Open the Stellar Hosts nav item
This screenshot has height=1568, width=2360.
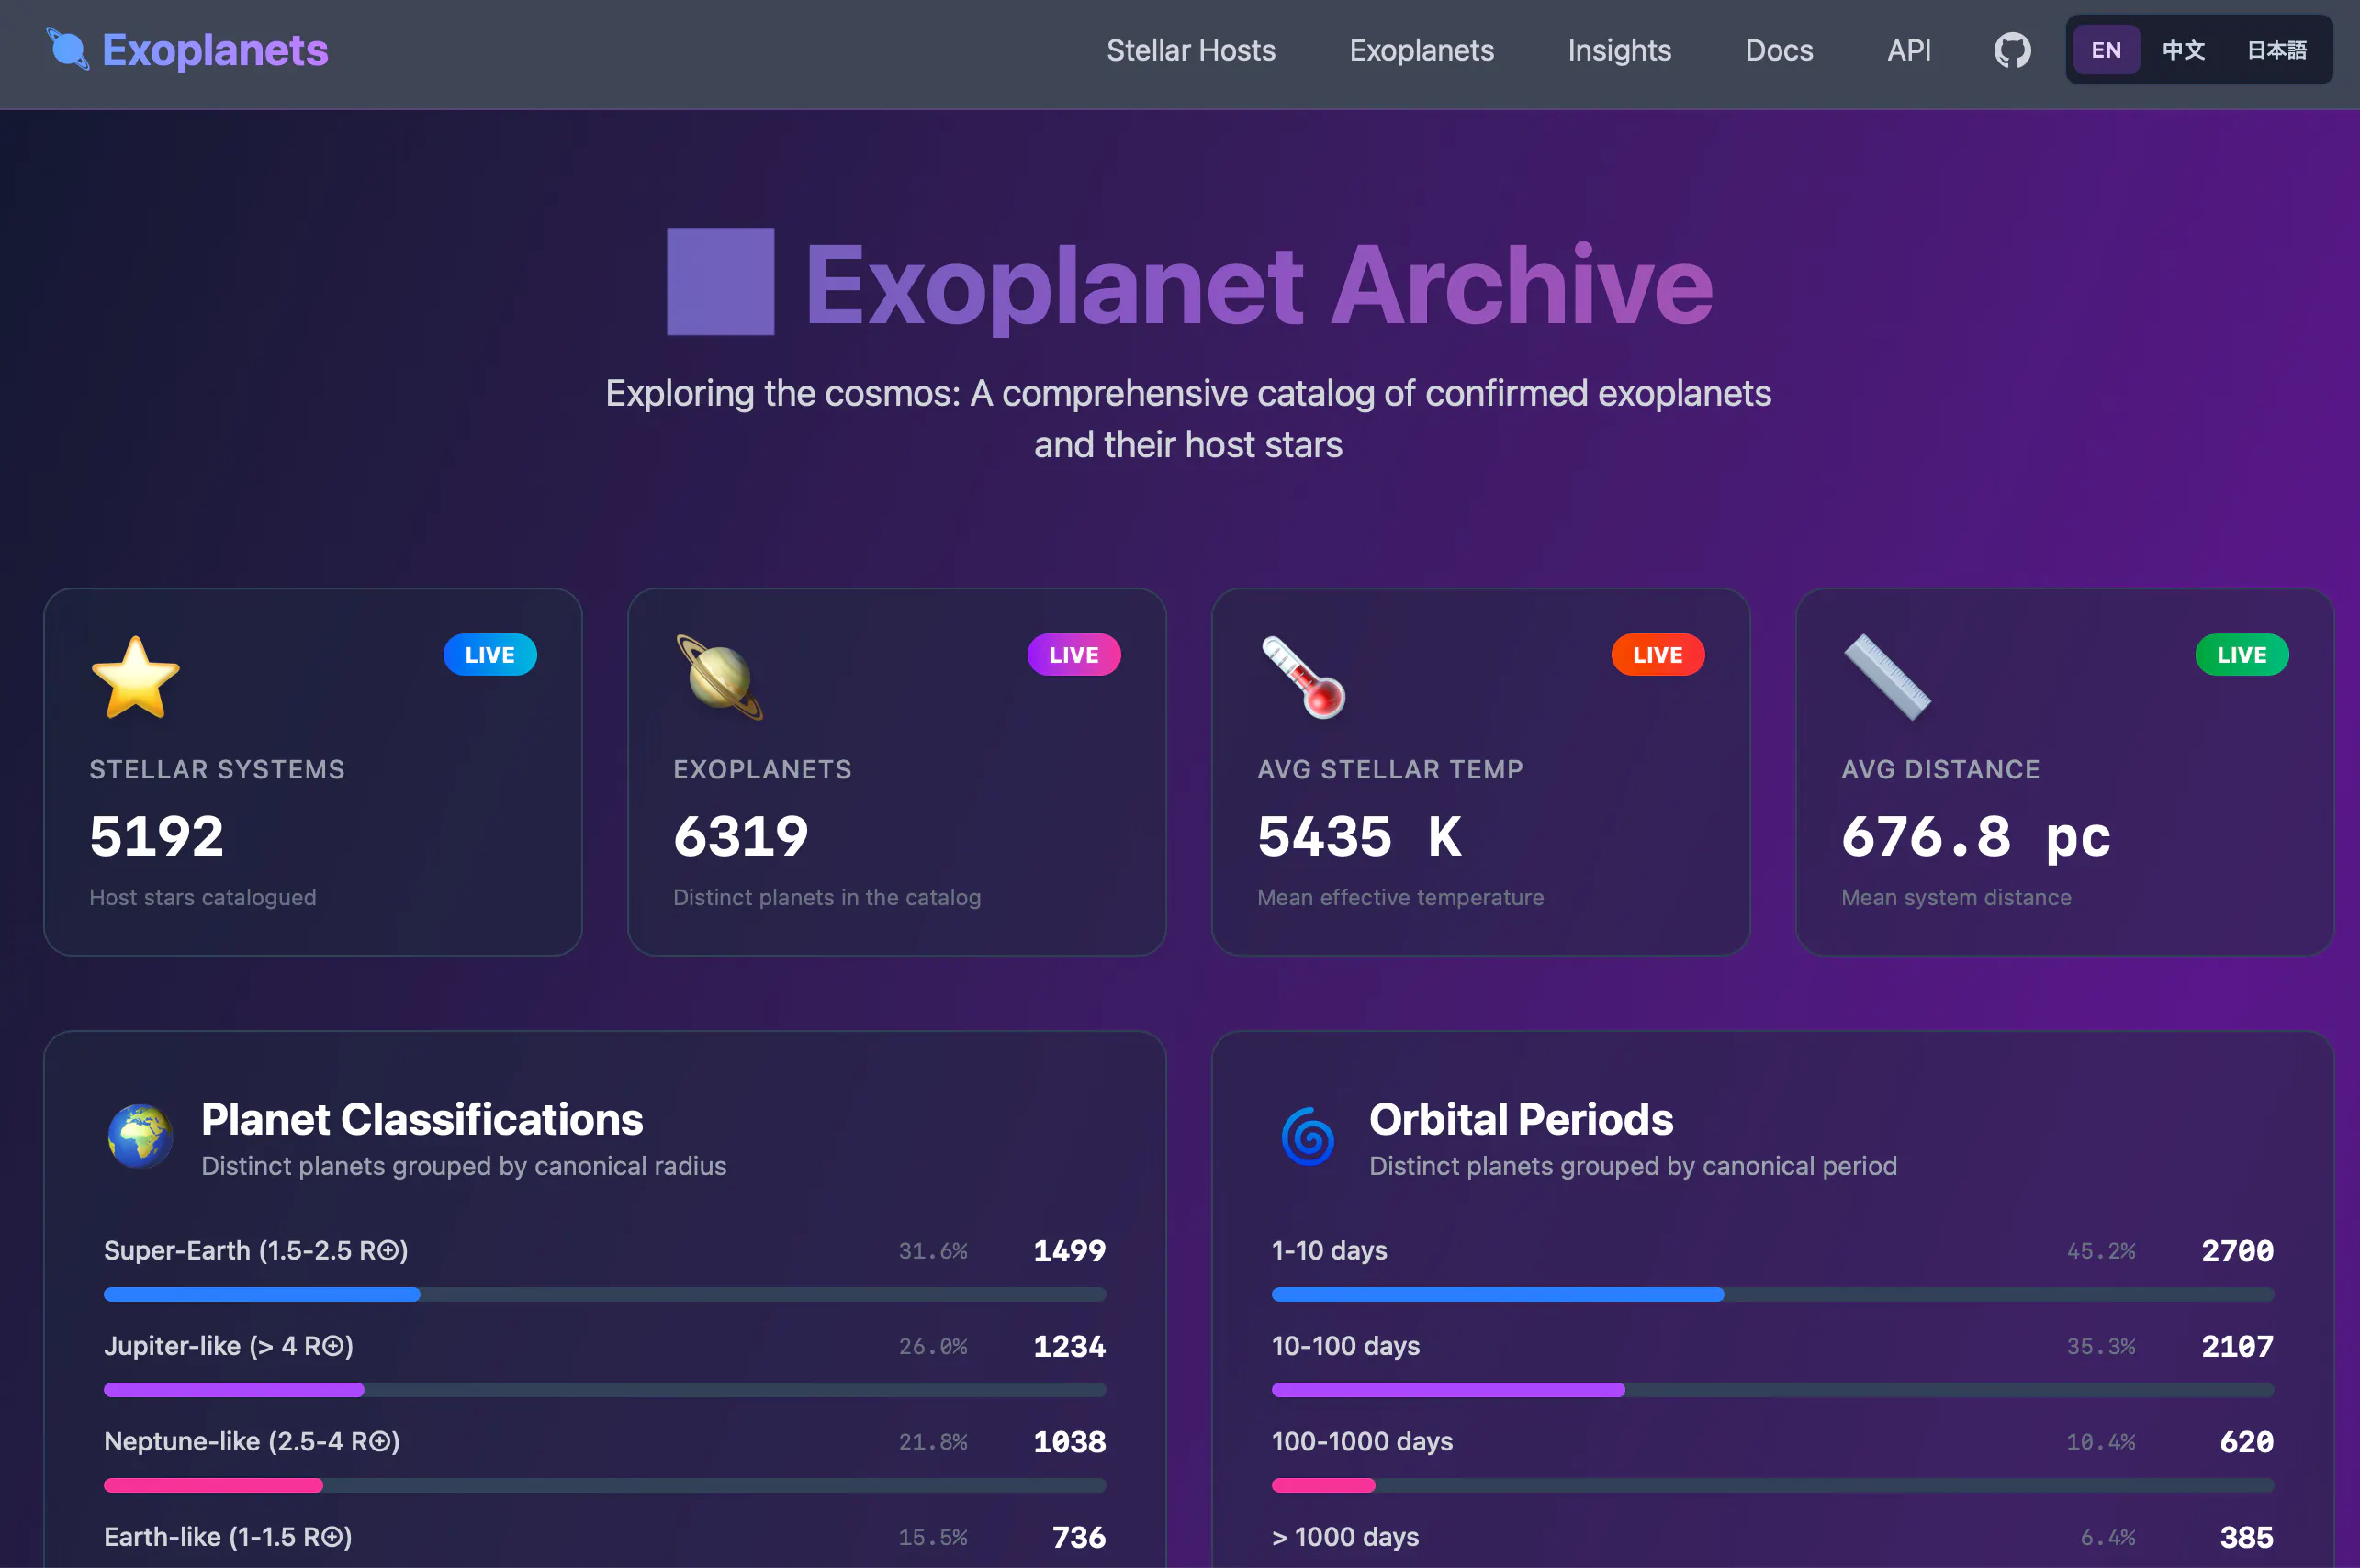point(1191,50)
